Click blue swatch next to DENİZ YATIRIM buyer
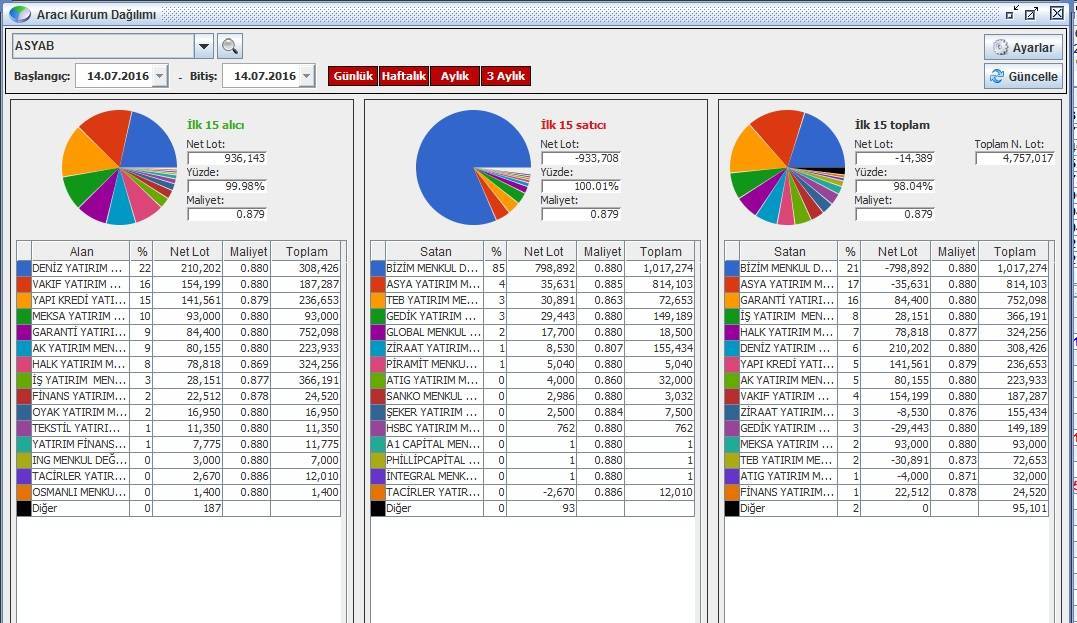 click(x=24, y=269)
